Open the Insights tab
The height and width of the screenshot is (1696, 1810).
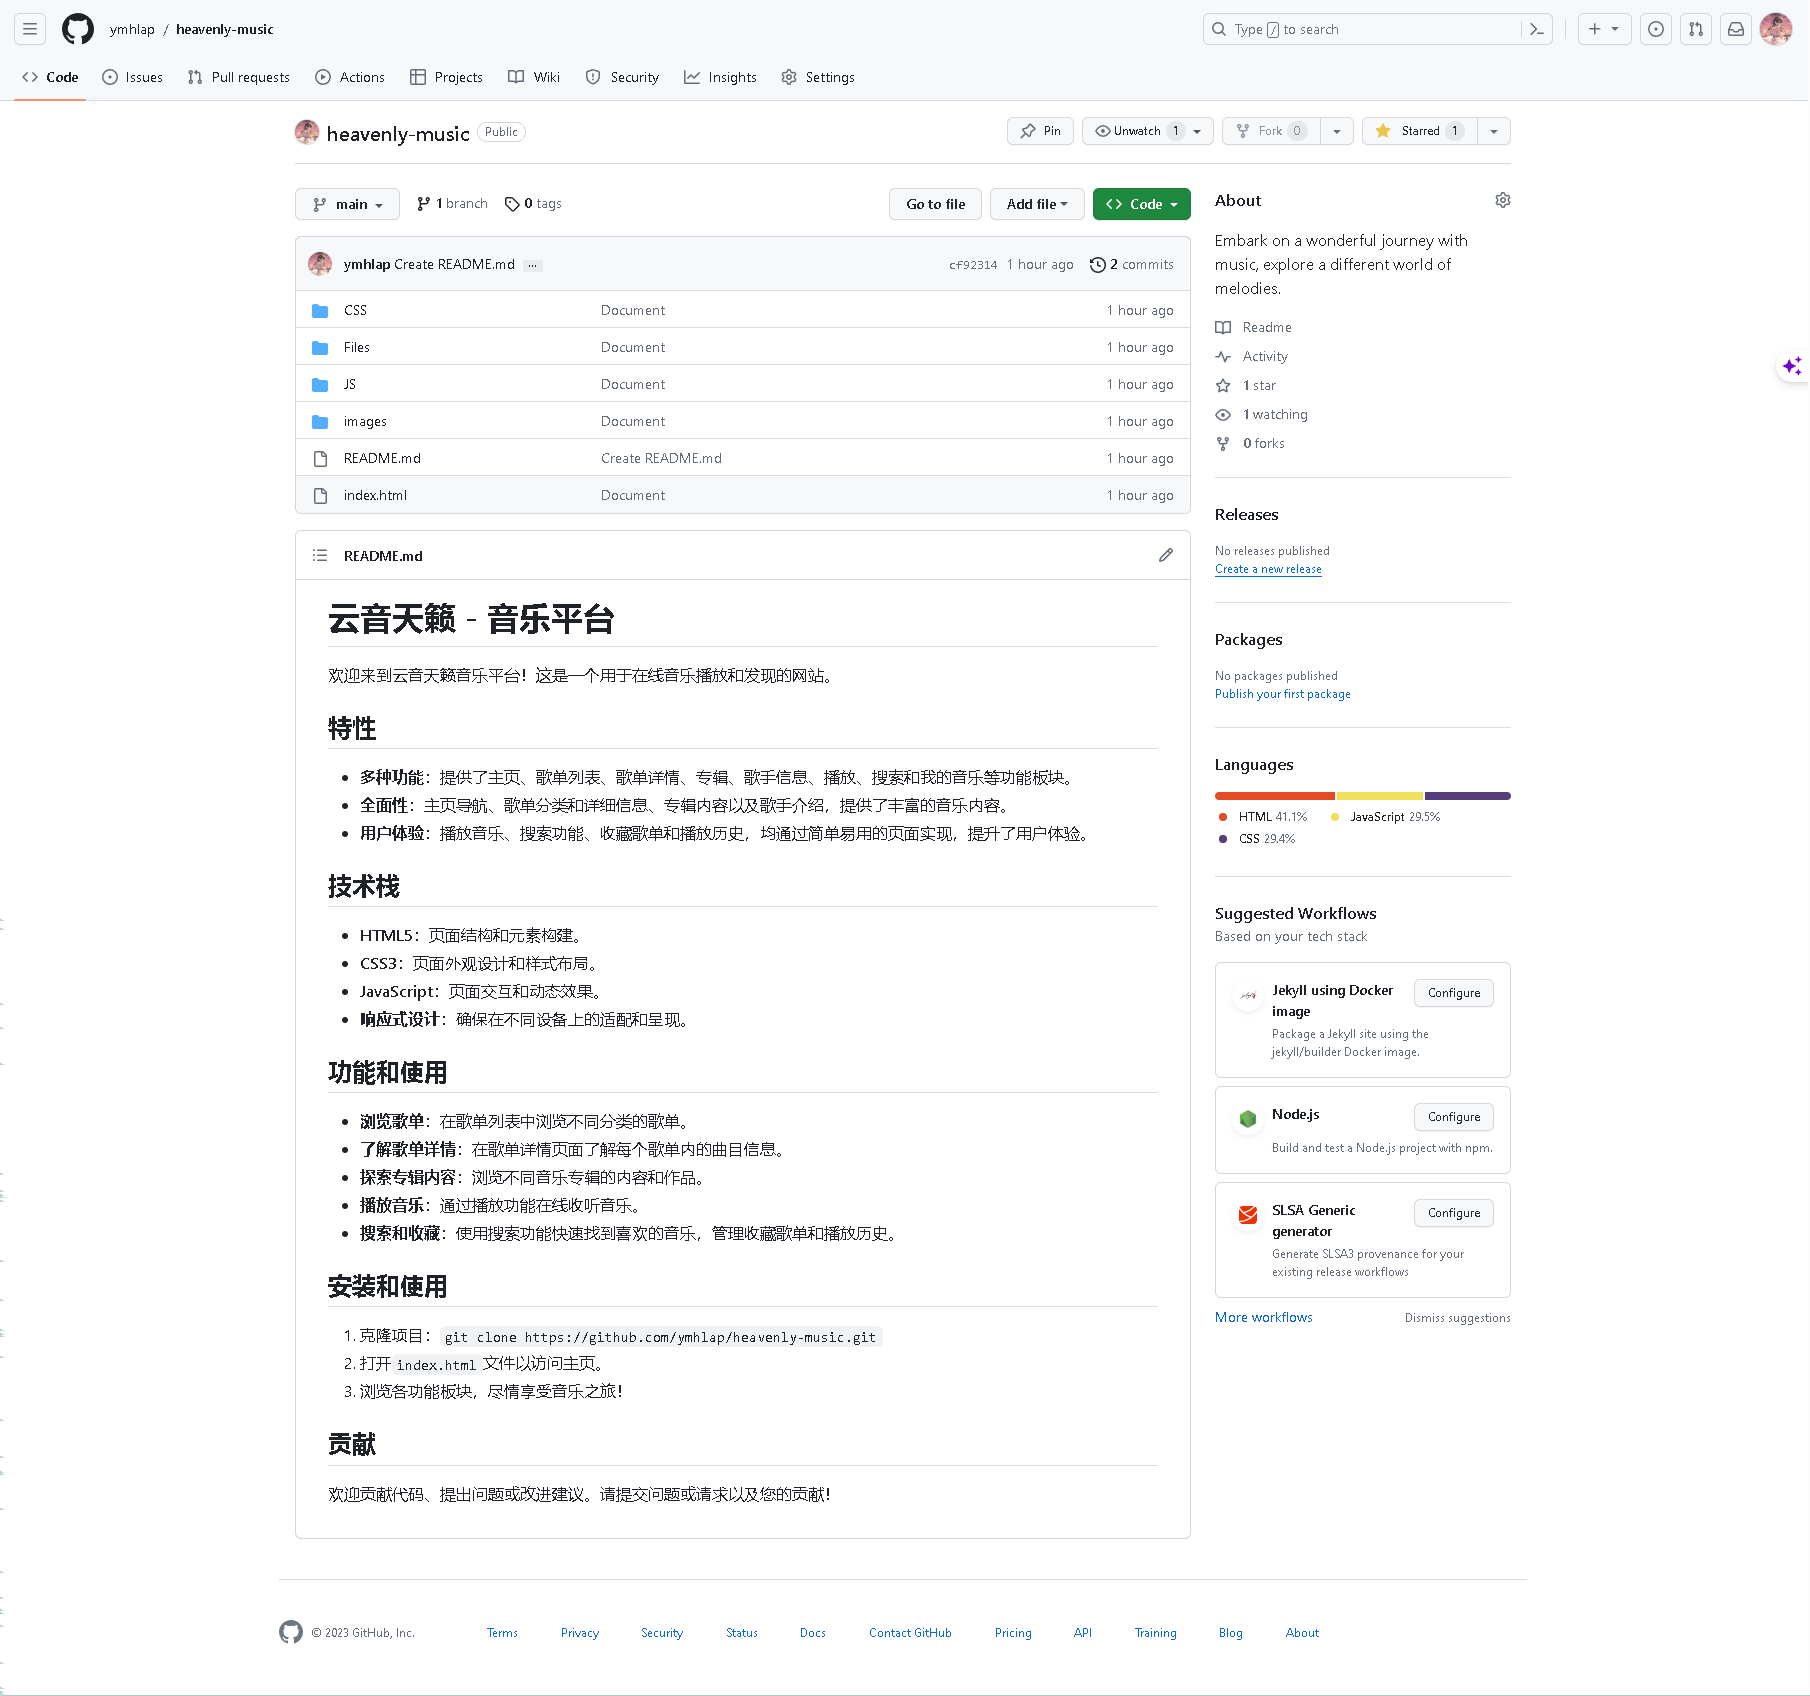(x=720, y=77)
